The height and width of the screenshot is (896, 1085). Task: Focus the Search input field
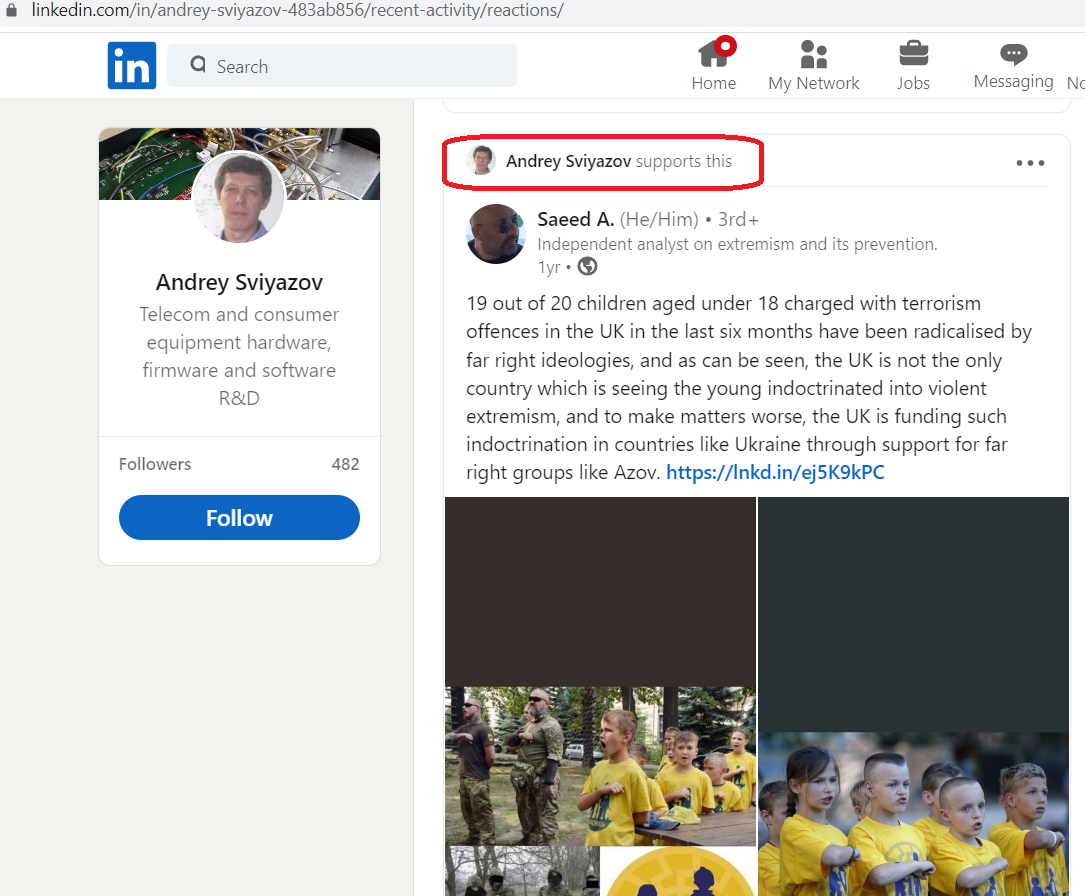tap(342, 66)
